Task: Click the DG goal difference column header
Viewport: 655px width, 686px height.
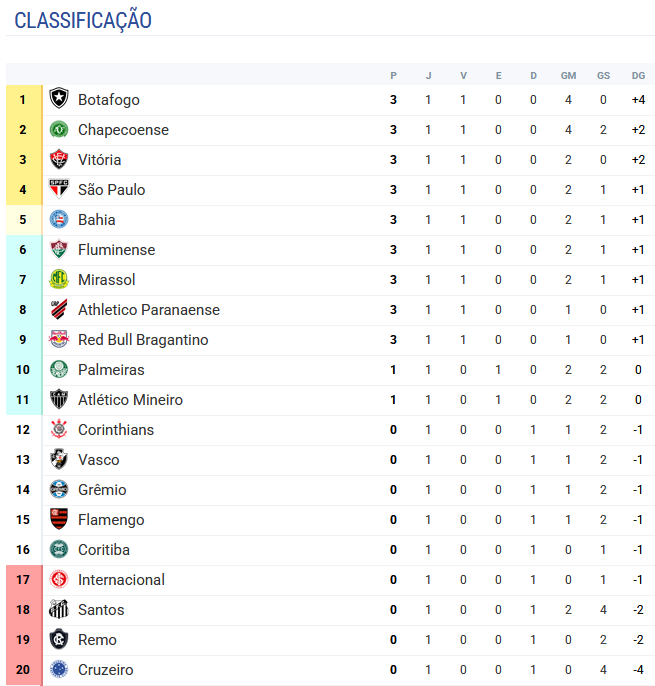Action: coord(638,76)
